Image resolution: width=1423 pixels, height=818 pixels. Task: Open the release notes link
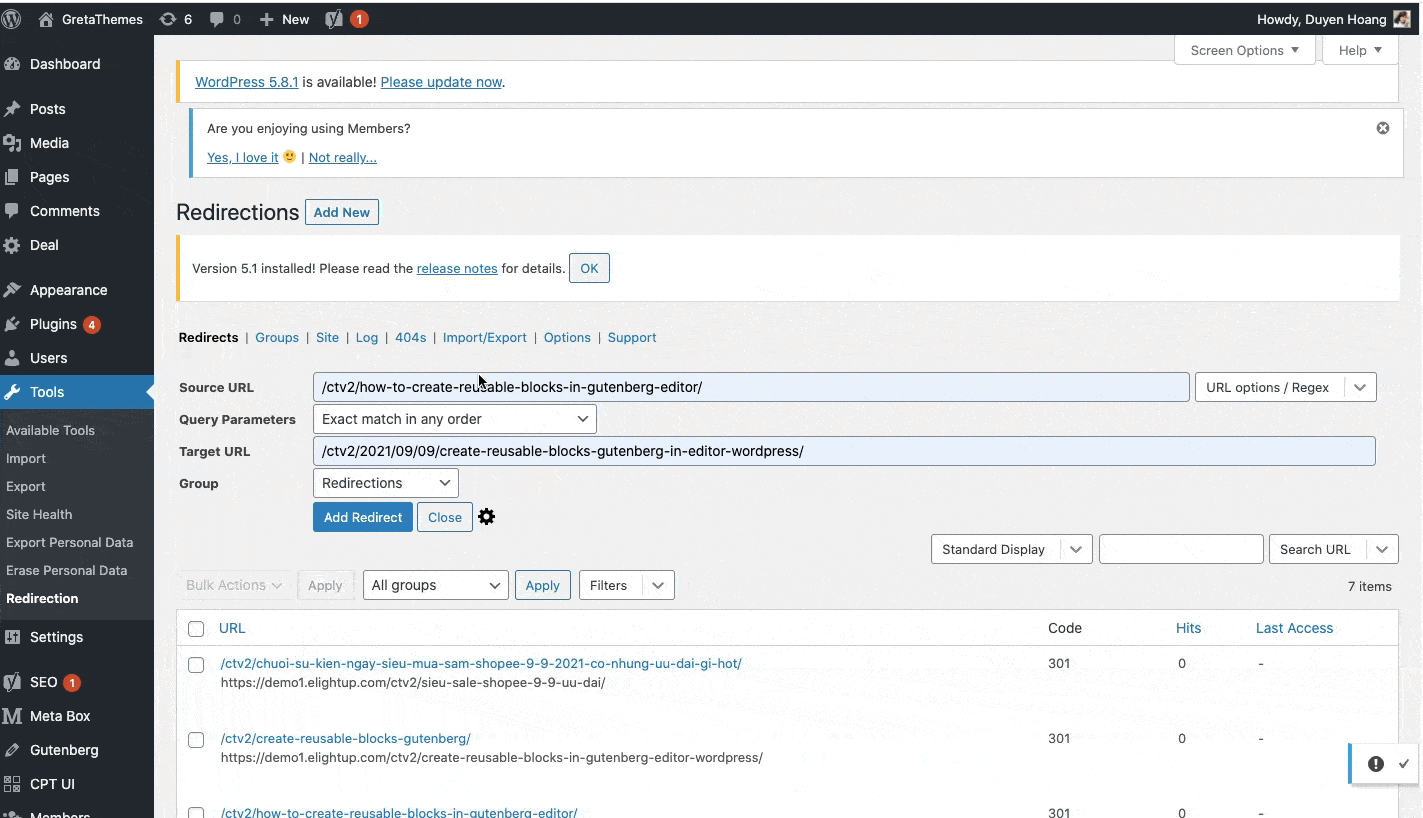pyautogui.click(x=457, y=268)
